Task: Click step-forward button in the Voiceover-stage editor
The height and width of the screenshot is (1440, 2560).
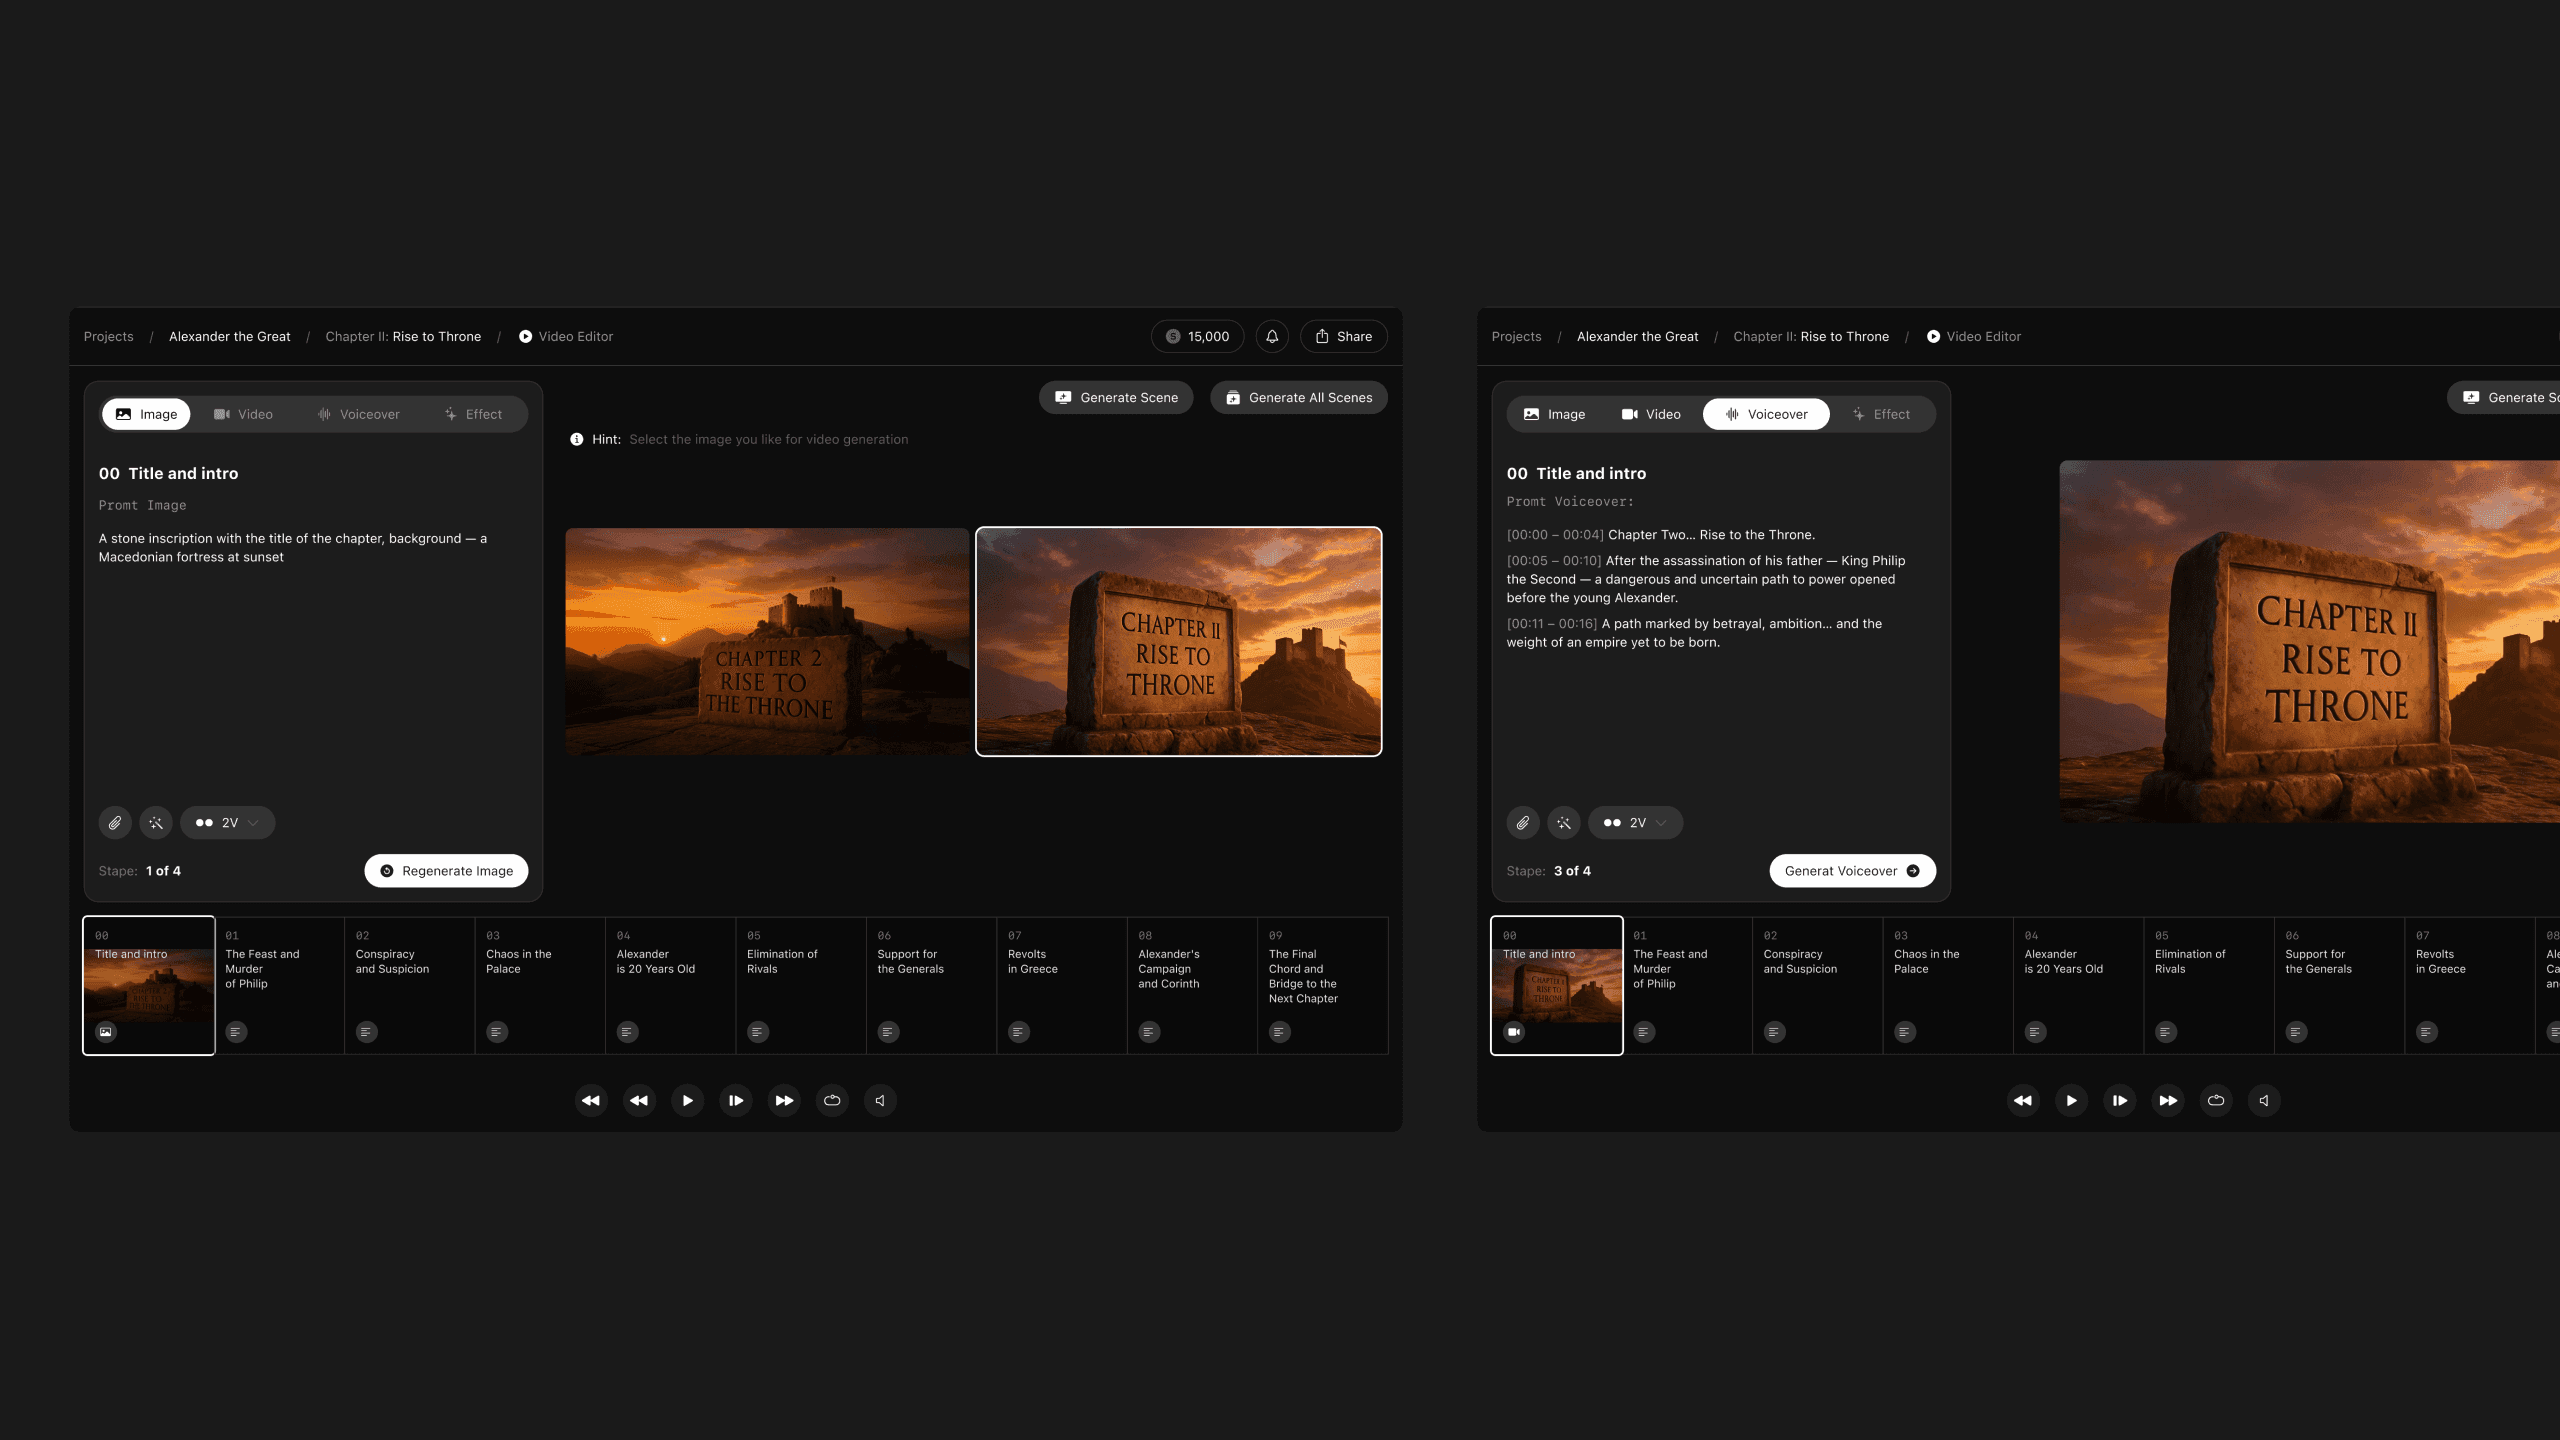Action: coord(2119,1101)
